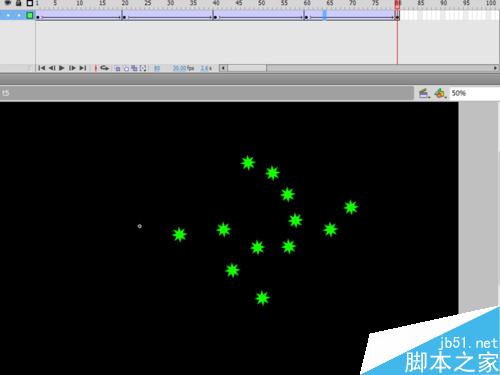This screenshot has width=500, height=375.
Task: Click the red playhead handle at frame 80
Action: (x=397, y=4)
